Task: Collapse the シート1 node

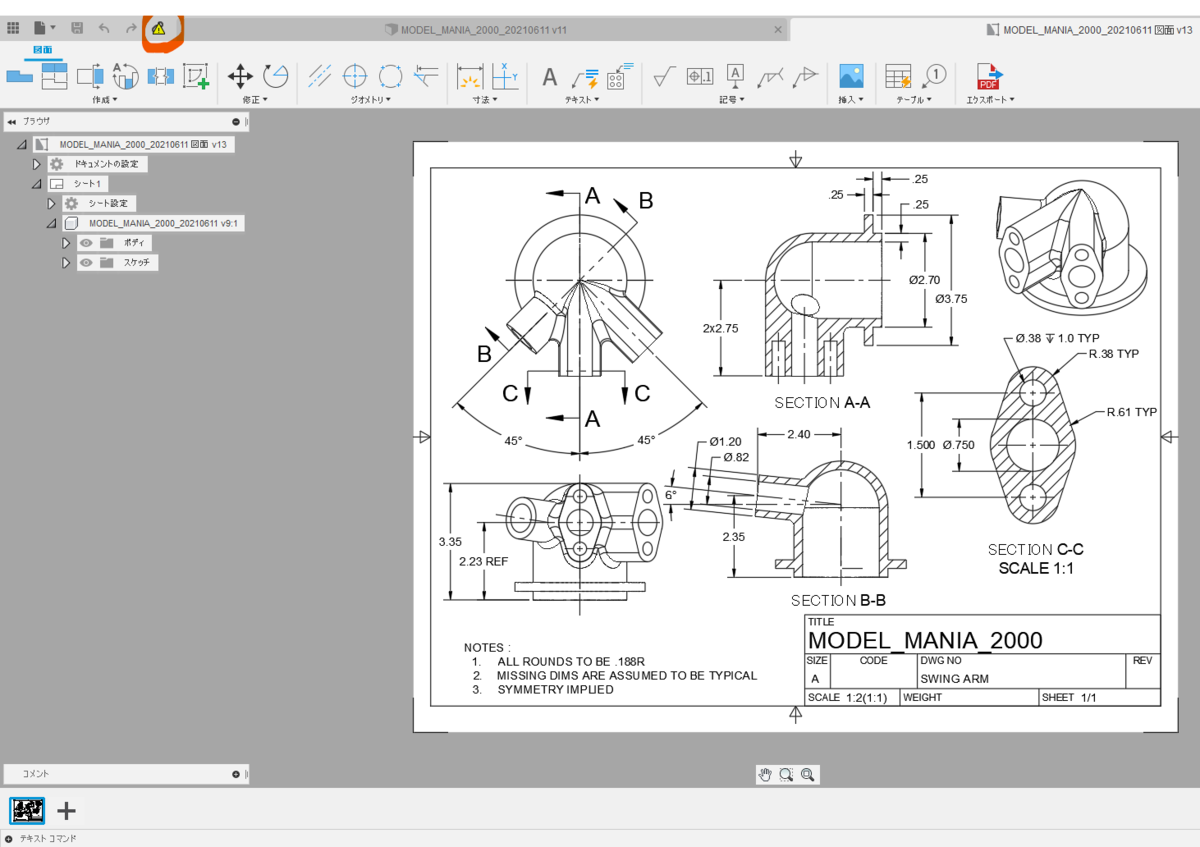Action: tap(37, 184)
